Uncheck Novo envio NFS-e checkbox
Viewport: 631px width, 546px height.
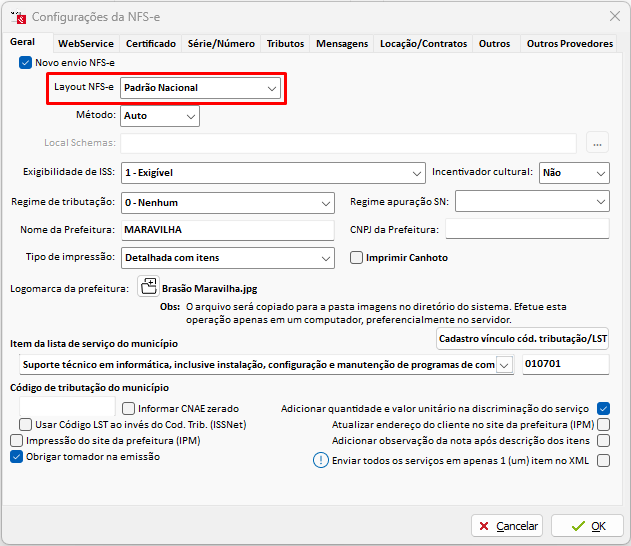coord(25,63)
